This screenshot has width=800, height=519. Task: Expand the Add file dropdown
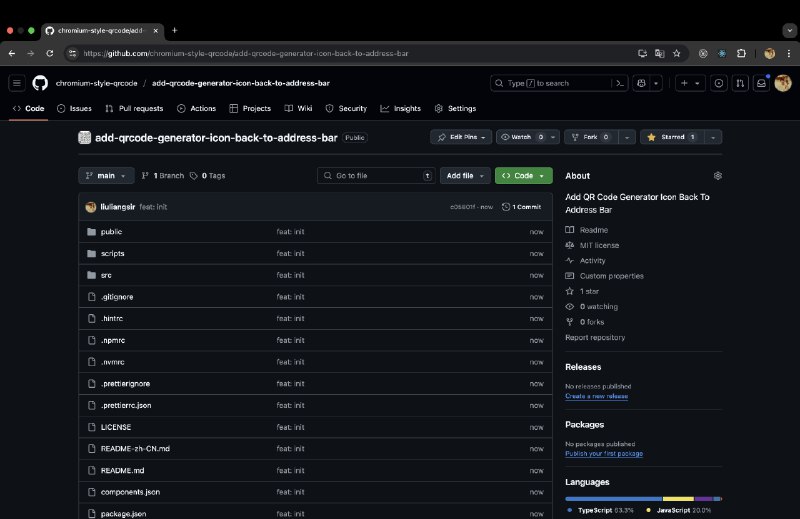point(464,175)
